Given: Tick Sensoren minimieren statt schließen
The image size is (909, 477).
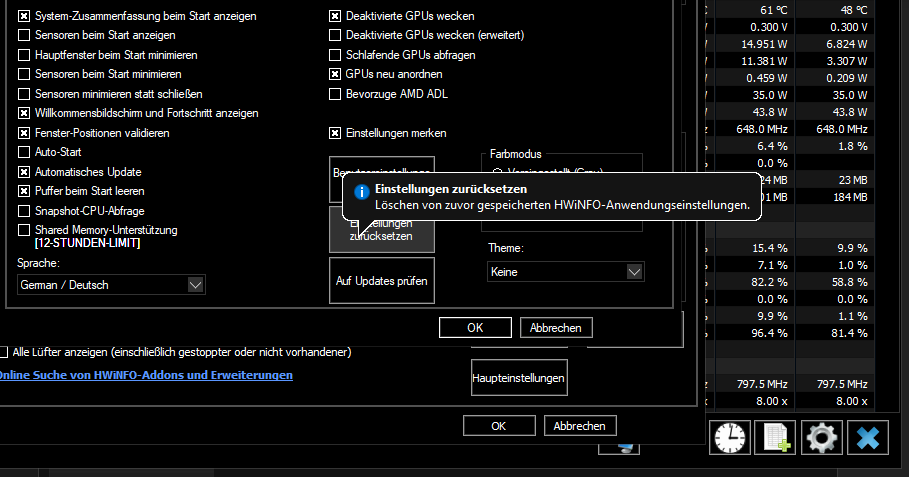Looking at the screenshot, I should tap(24, 94).
